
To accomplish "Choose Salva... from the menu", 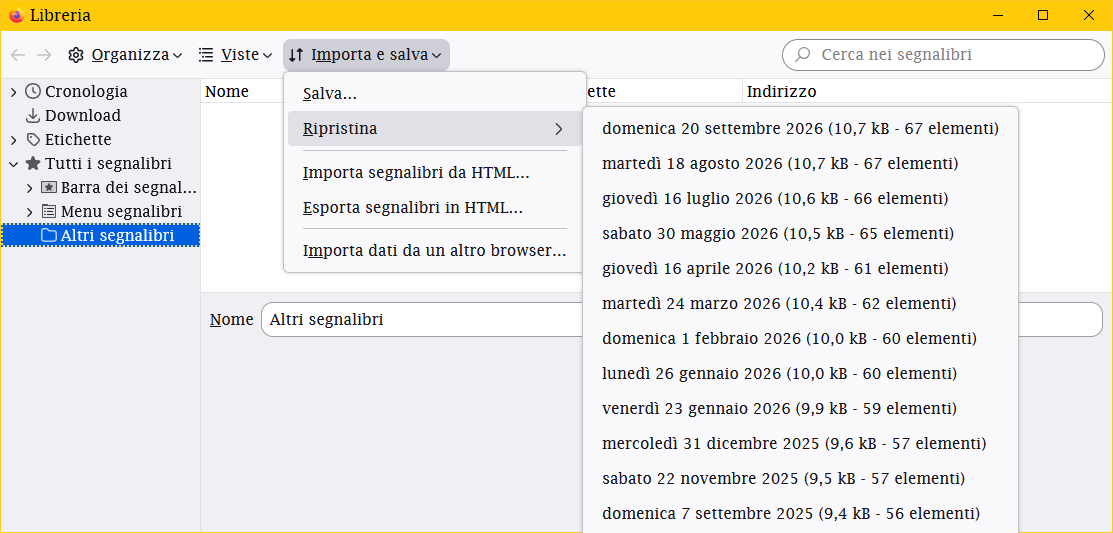I will pyautogui.click(x=434, y=94).
